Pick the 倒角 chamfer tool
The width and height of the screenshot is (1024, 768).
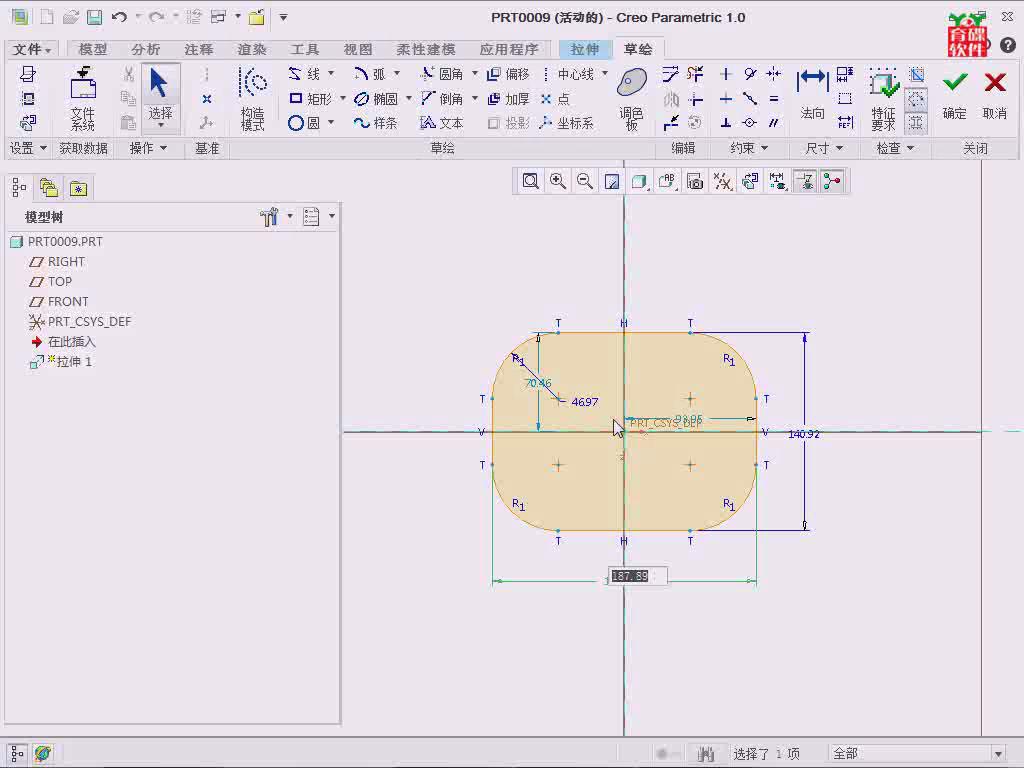click(x=442, y=99)
